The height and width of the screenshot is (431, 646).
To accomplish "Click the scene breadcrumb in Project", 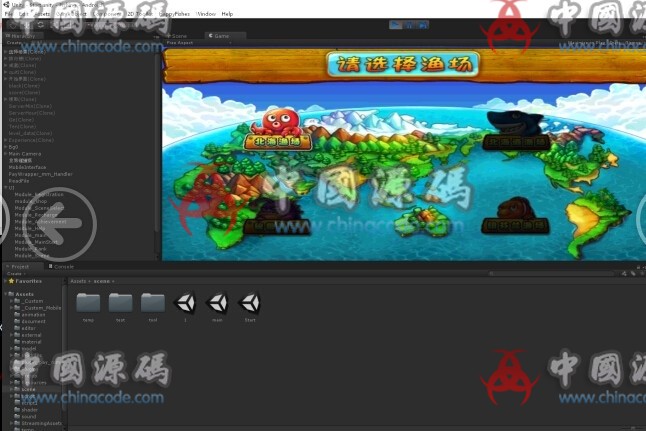I will (101, 281).
